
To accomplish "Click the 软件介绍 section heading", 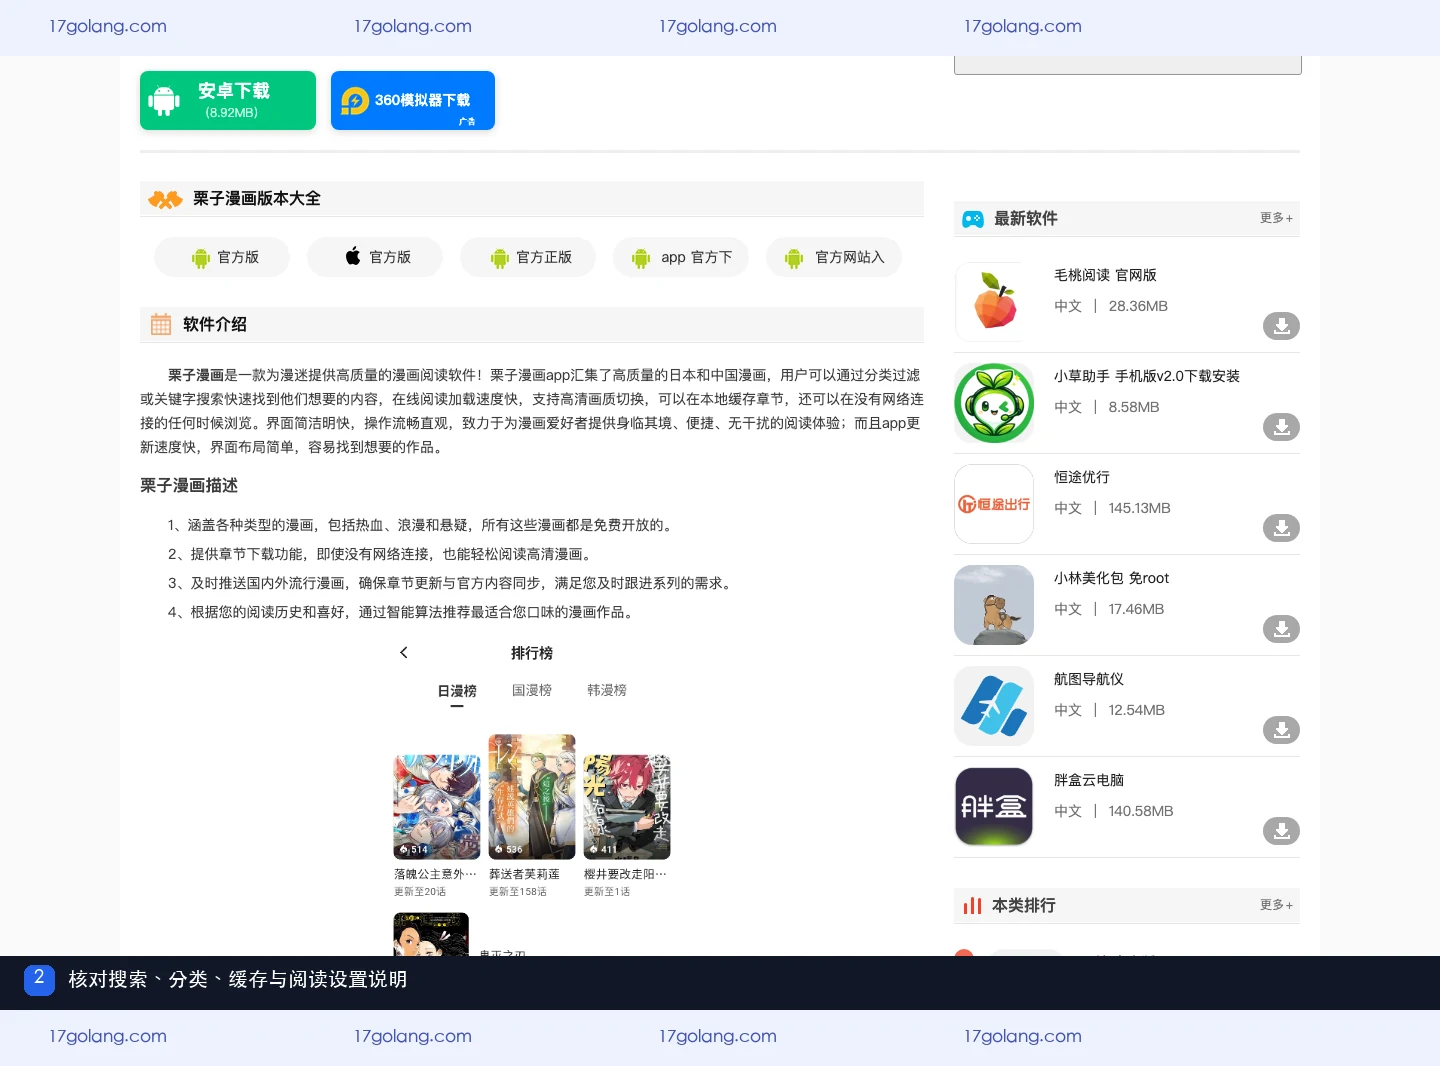I will 215,324.
